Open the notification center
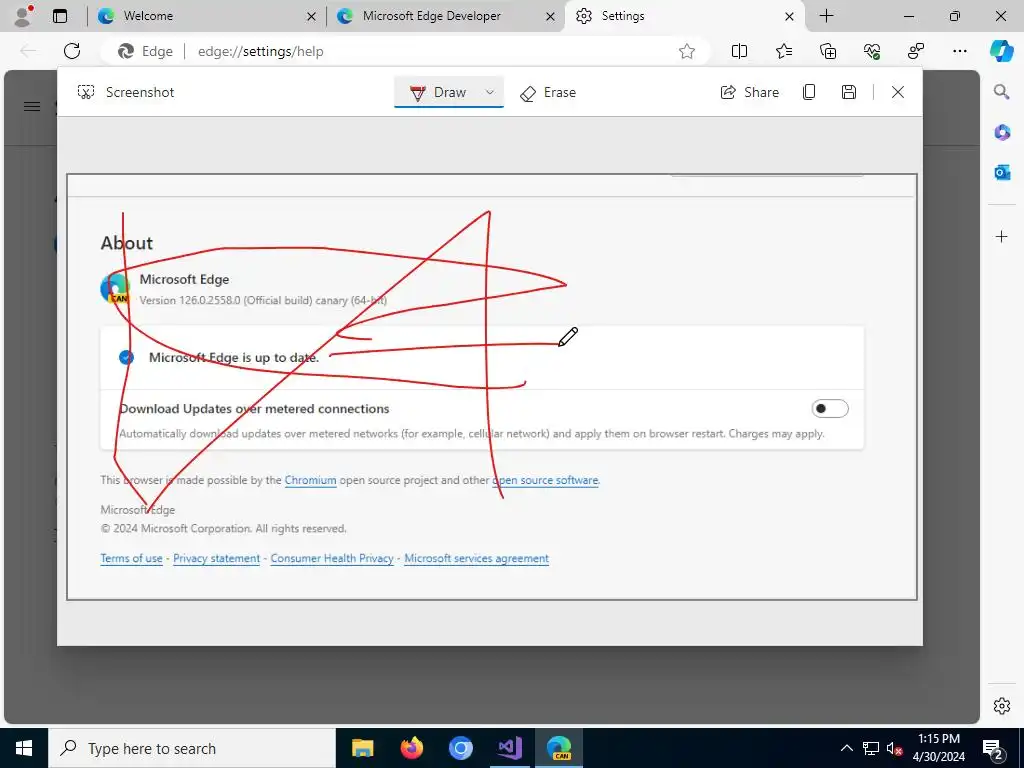1024x768 pixels. pos(993,748)
